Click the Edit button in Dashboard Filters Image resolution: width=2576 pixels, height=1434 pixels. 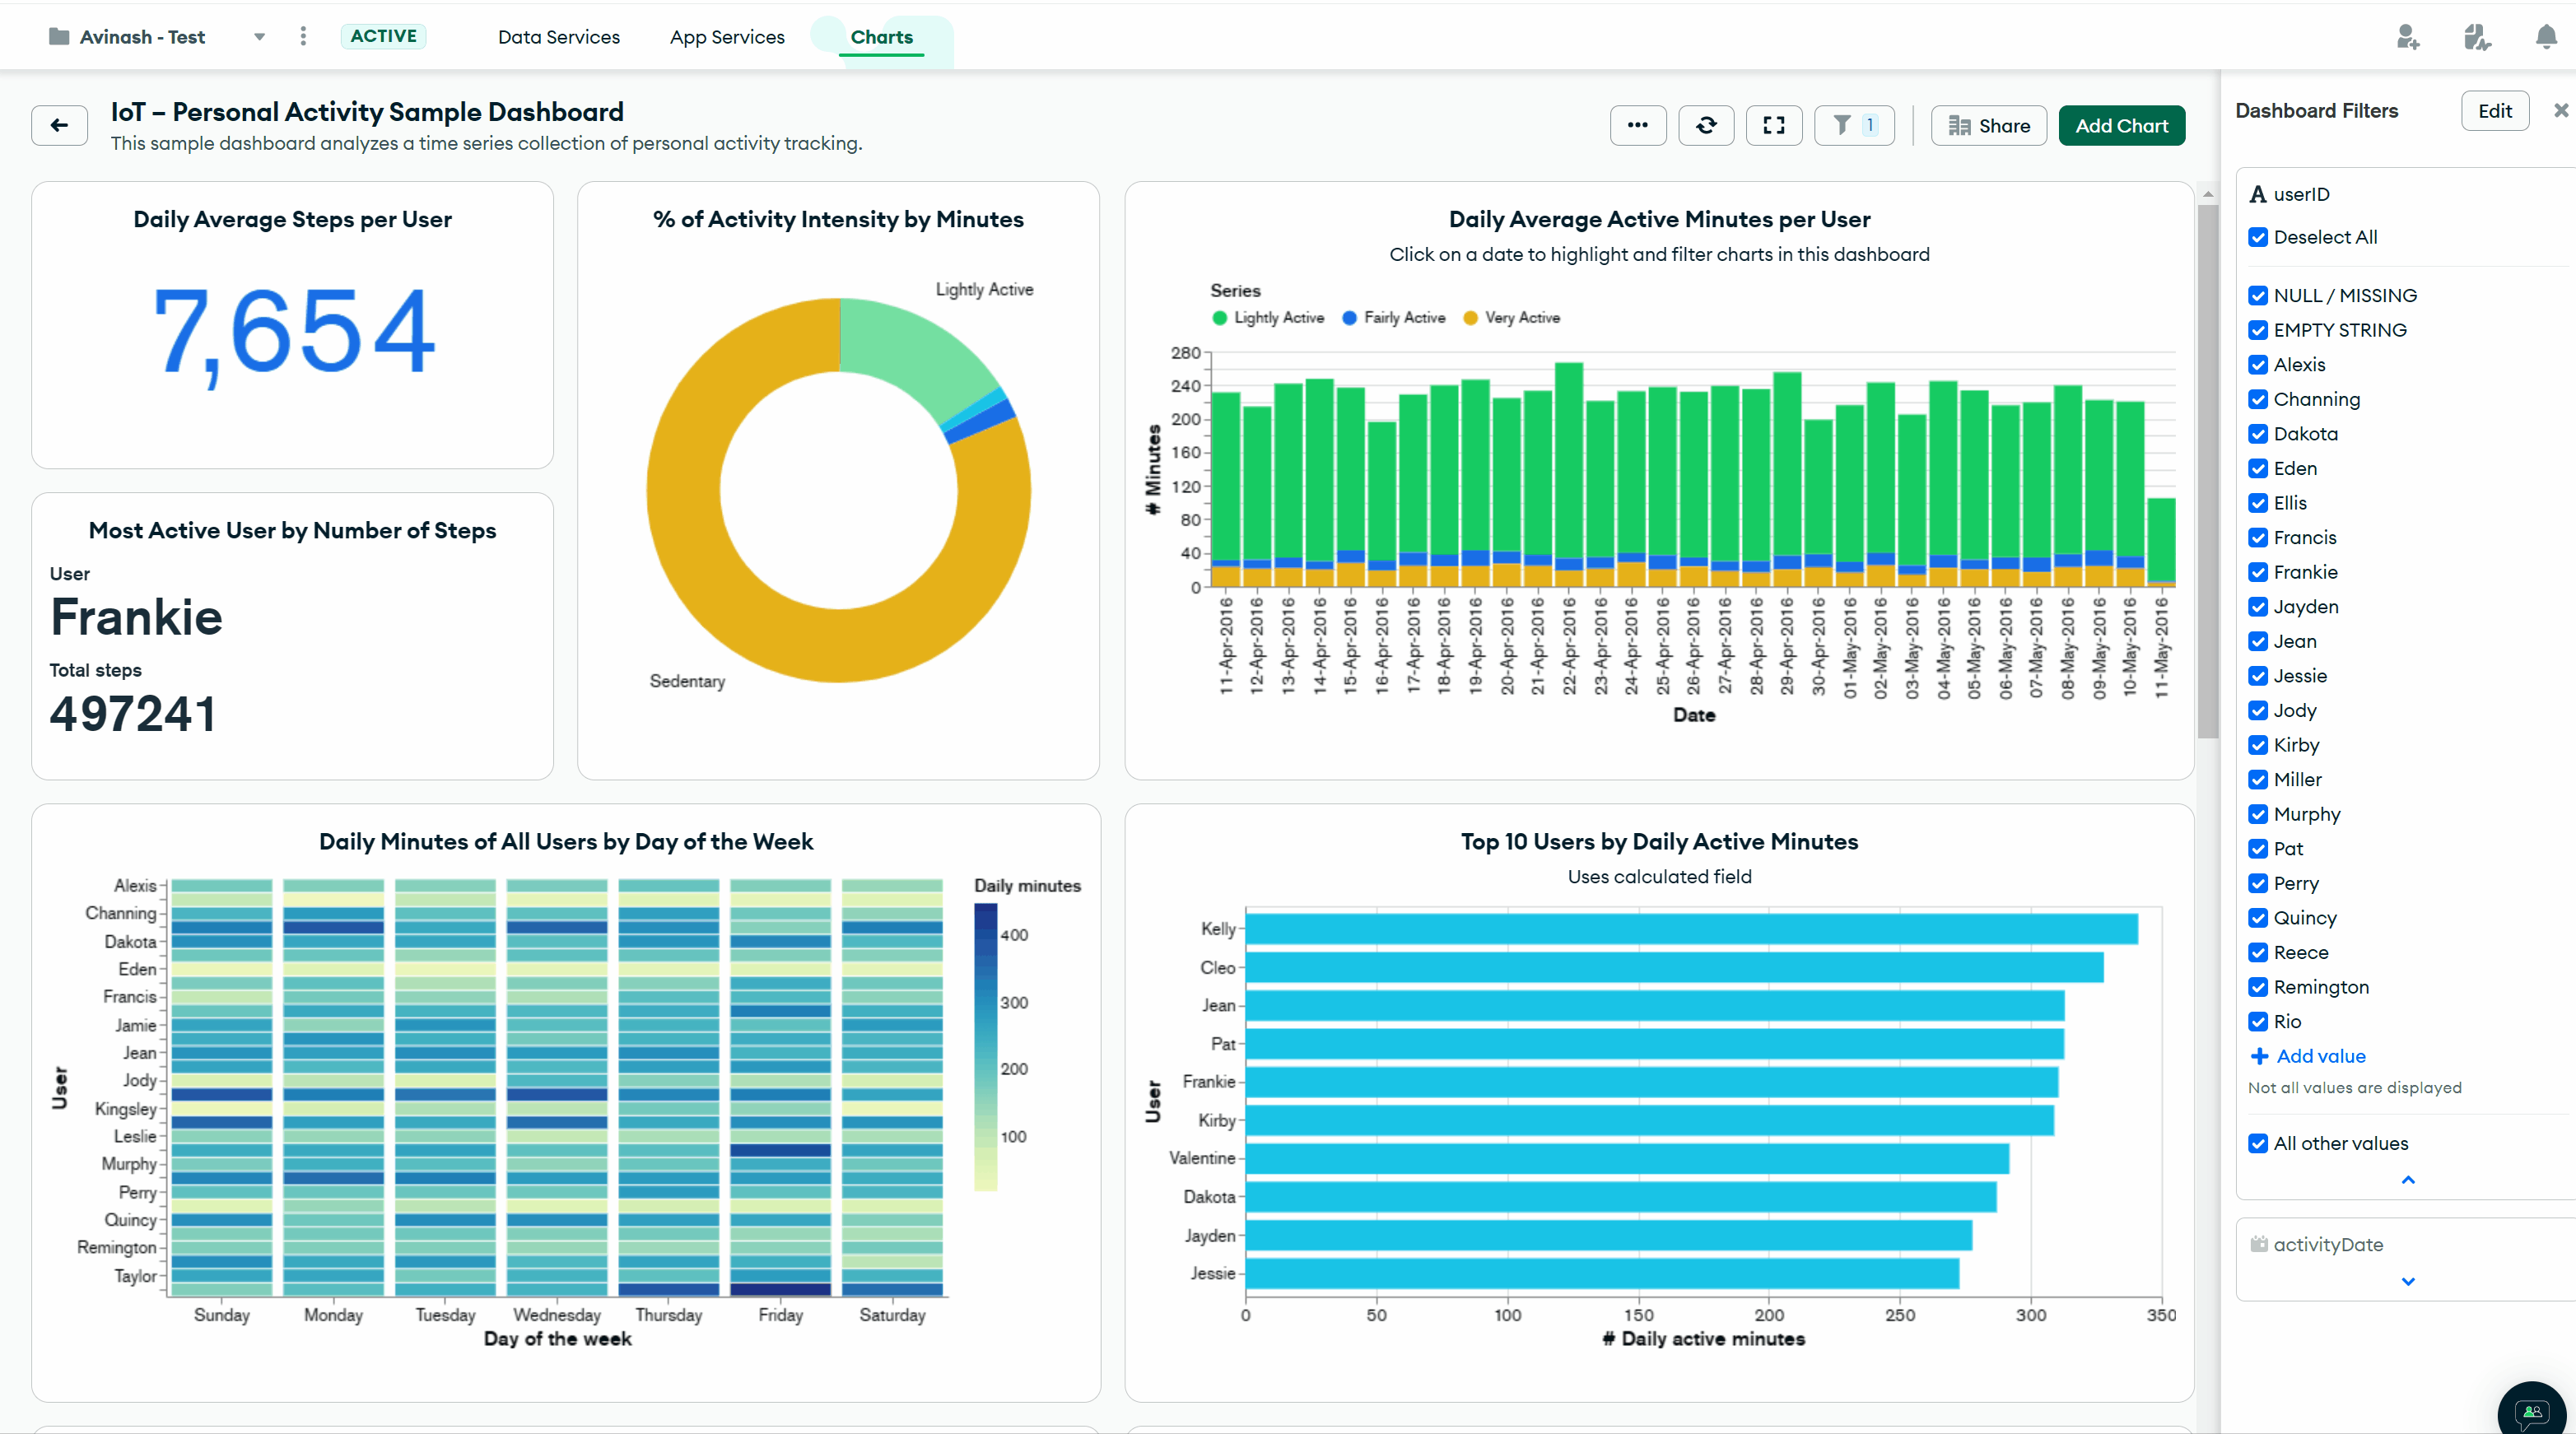pyautogui.click(x=2494, y=111)
